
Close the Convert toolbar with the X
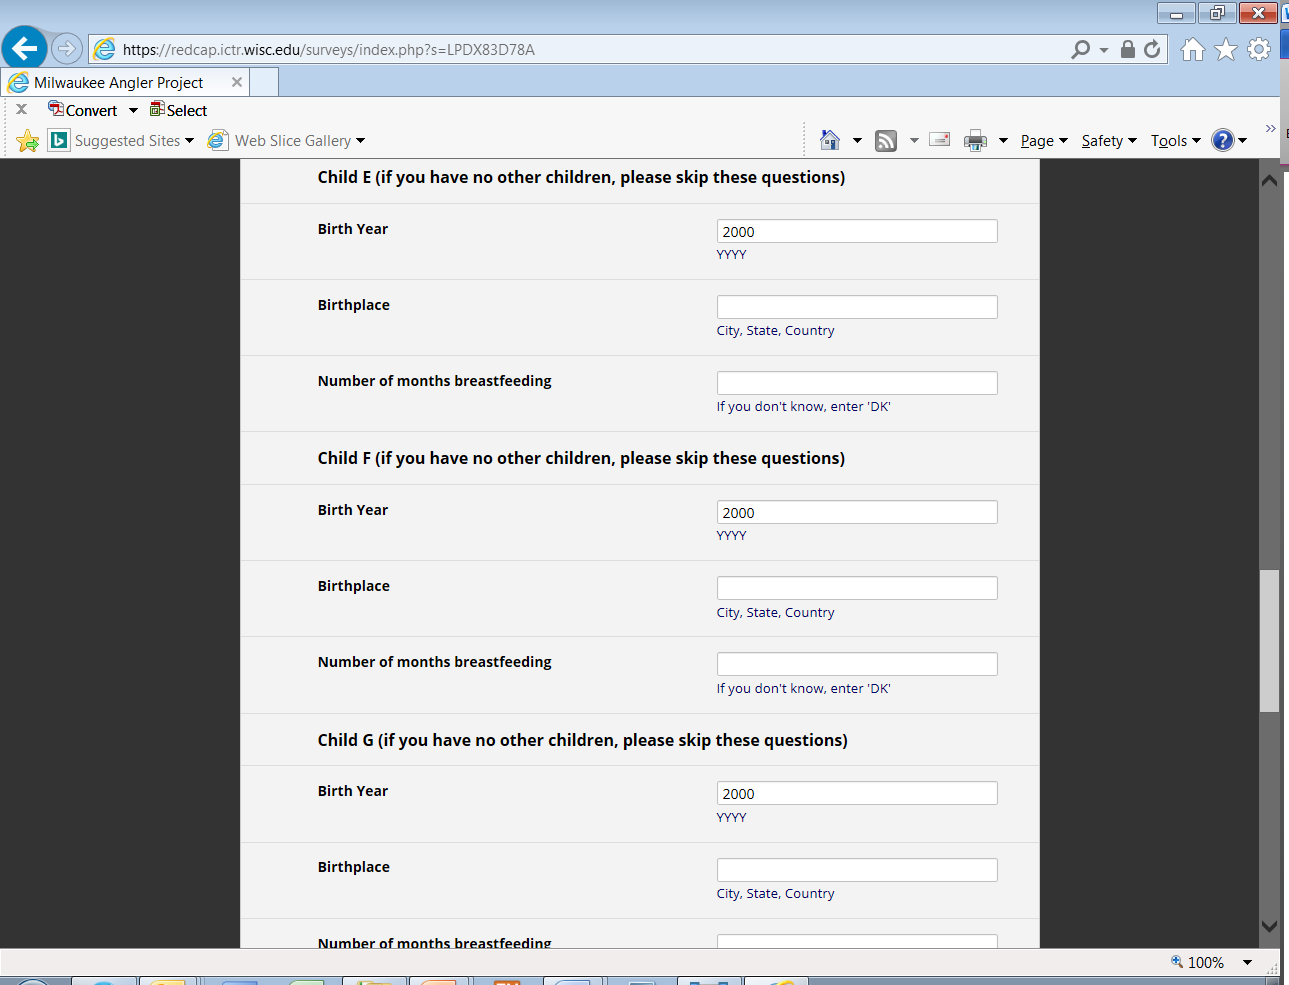[22, 110]
